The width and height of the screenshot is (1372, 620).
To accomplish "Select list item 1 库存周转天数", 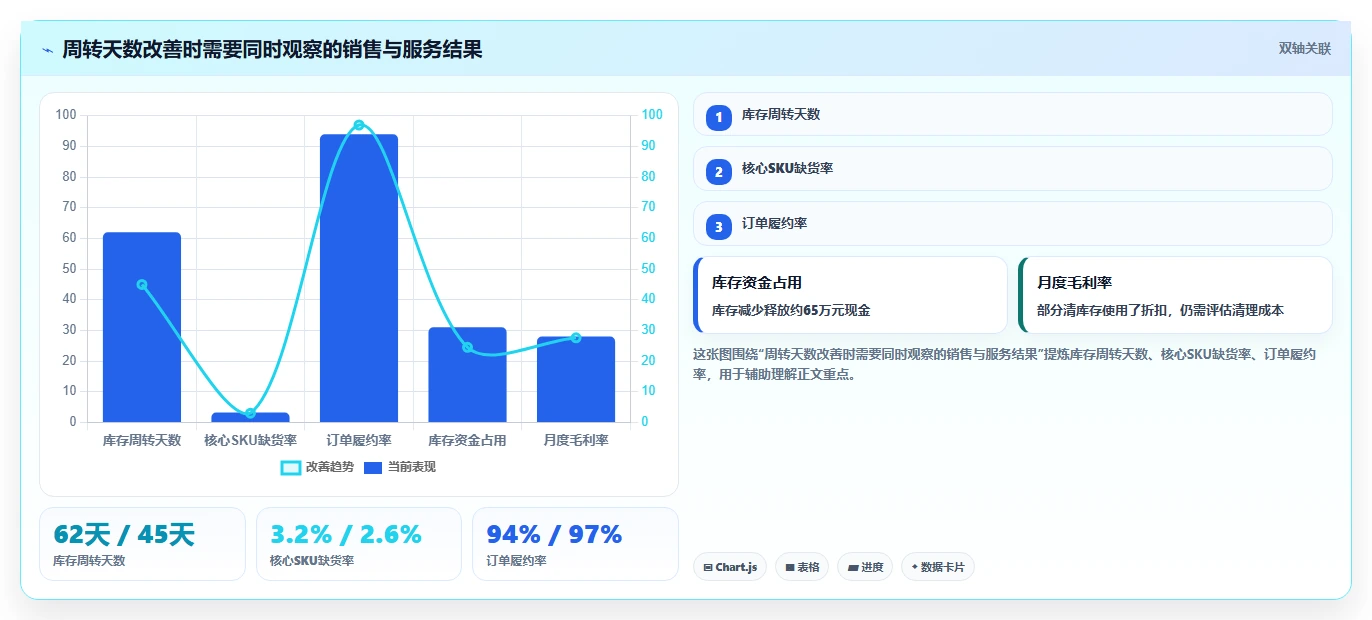I will coord(1012,114).
